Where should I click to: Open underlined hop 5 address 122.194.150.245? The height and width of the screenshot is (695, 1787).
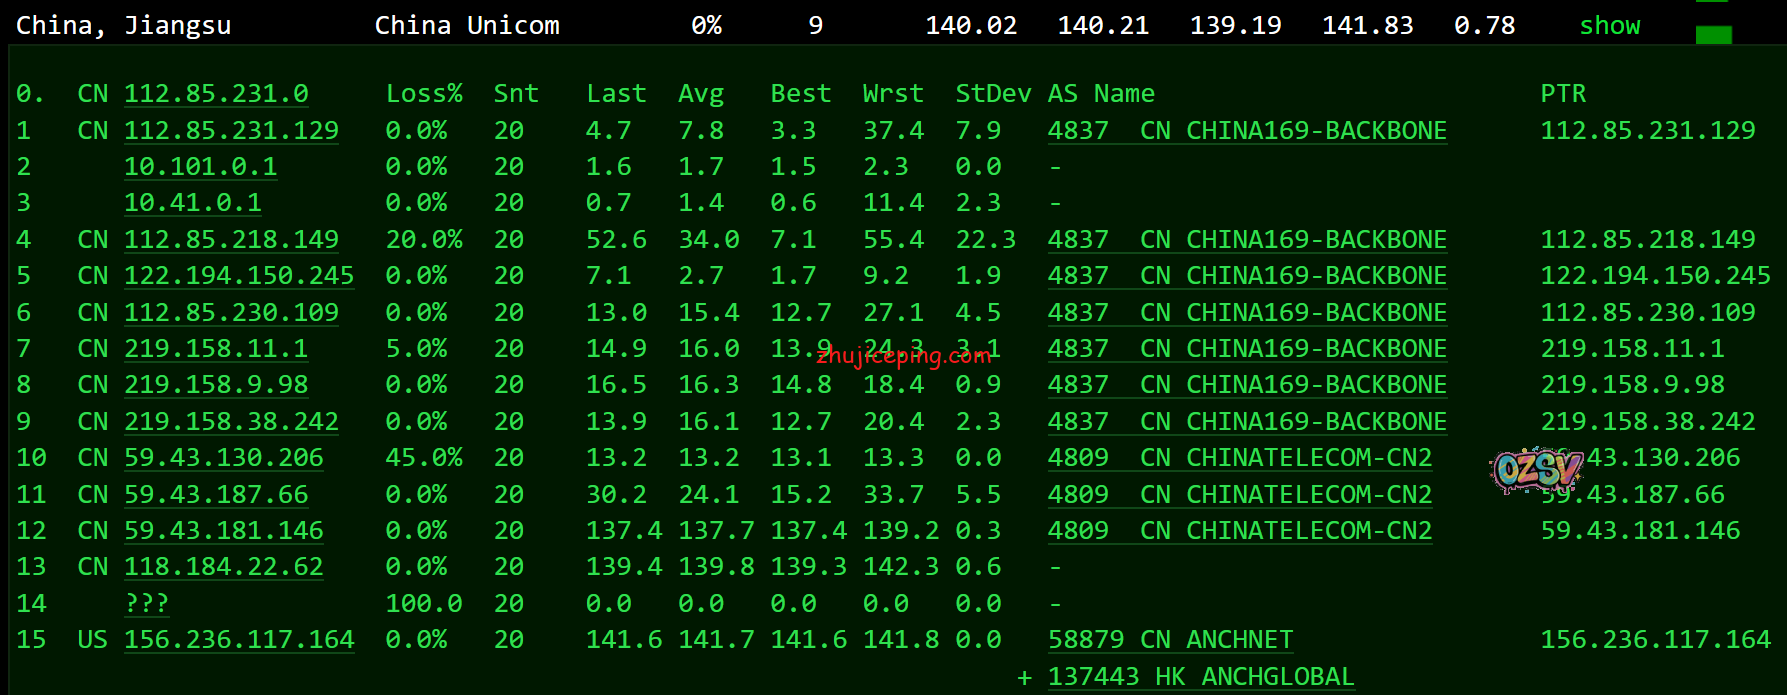tap(239, 276)
